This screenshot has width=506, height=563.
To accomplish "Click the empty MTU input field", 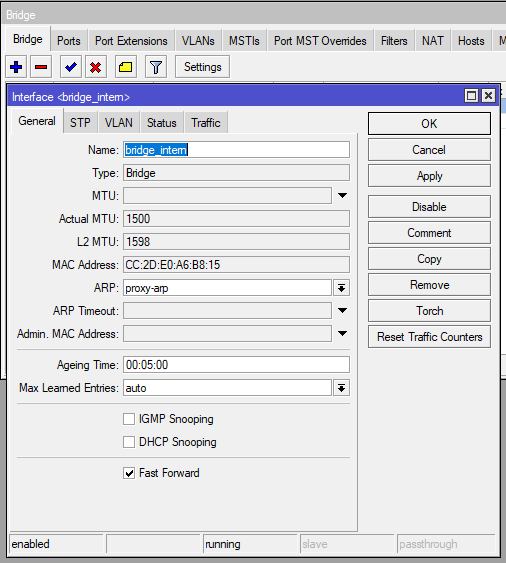I will [227, 196].
